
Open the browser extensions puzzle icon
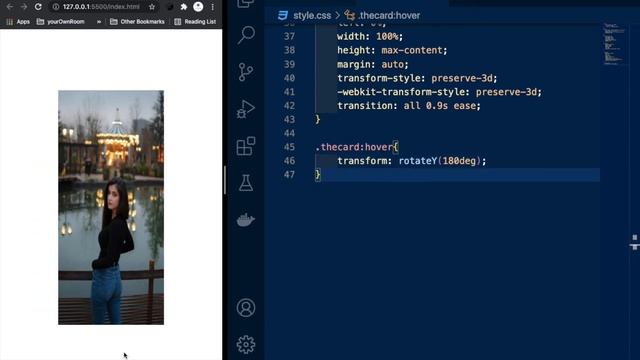point(184,7)
